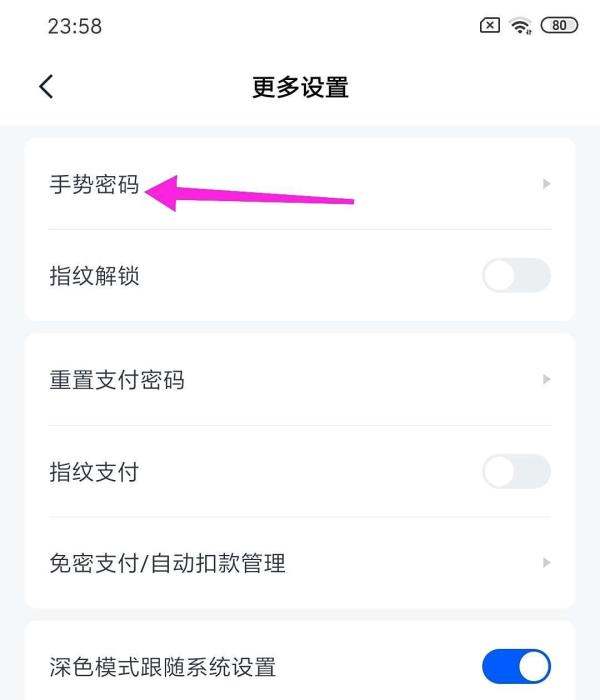Tap the 指纹解锁 label text
The height and width of the screenshot is (700, 600).
[x=95, y=276]
